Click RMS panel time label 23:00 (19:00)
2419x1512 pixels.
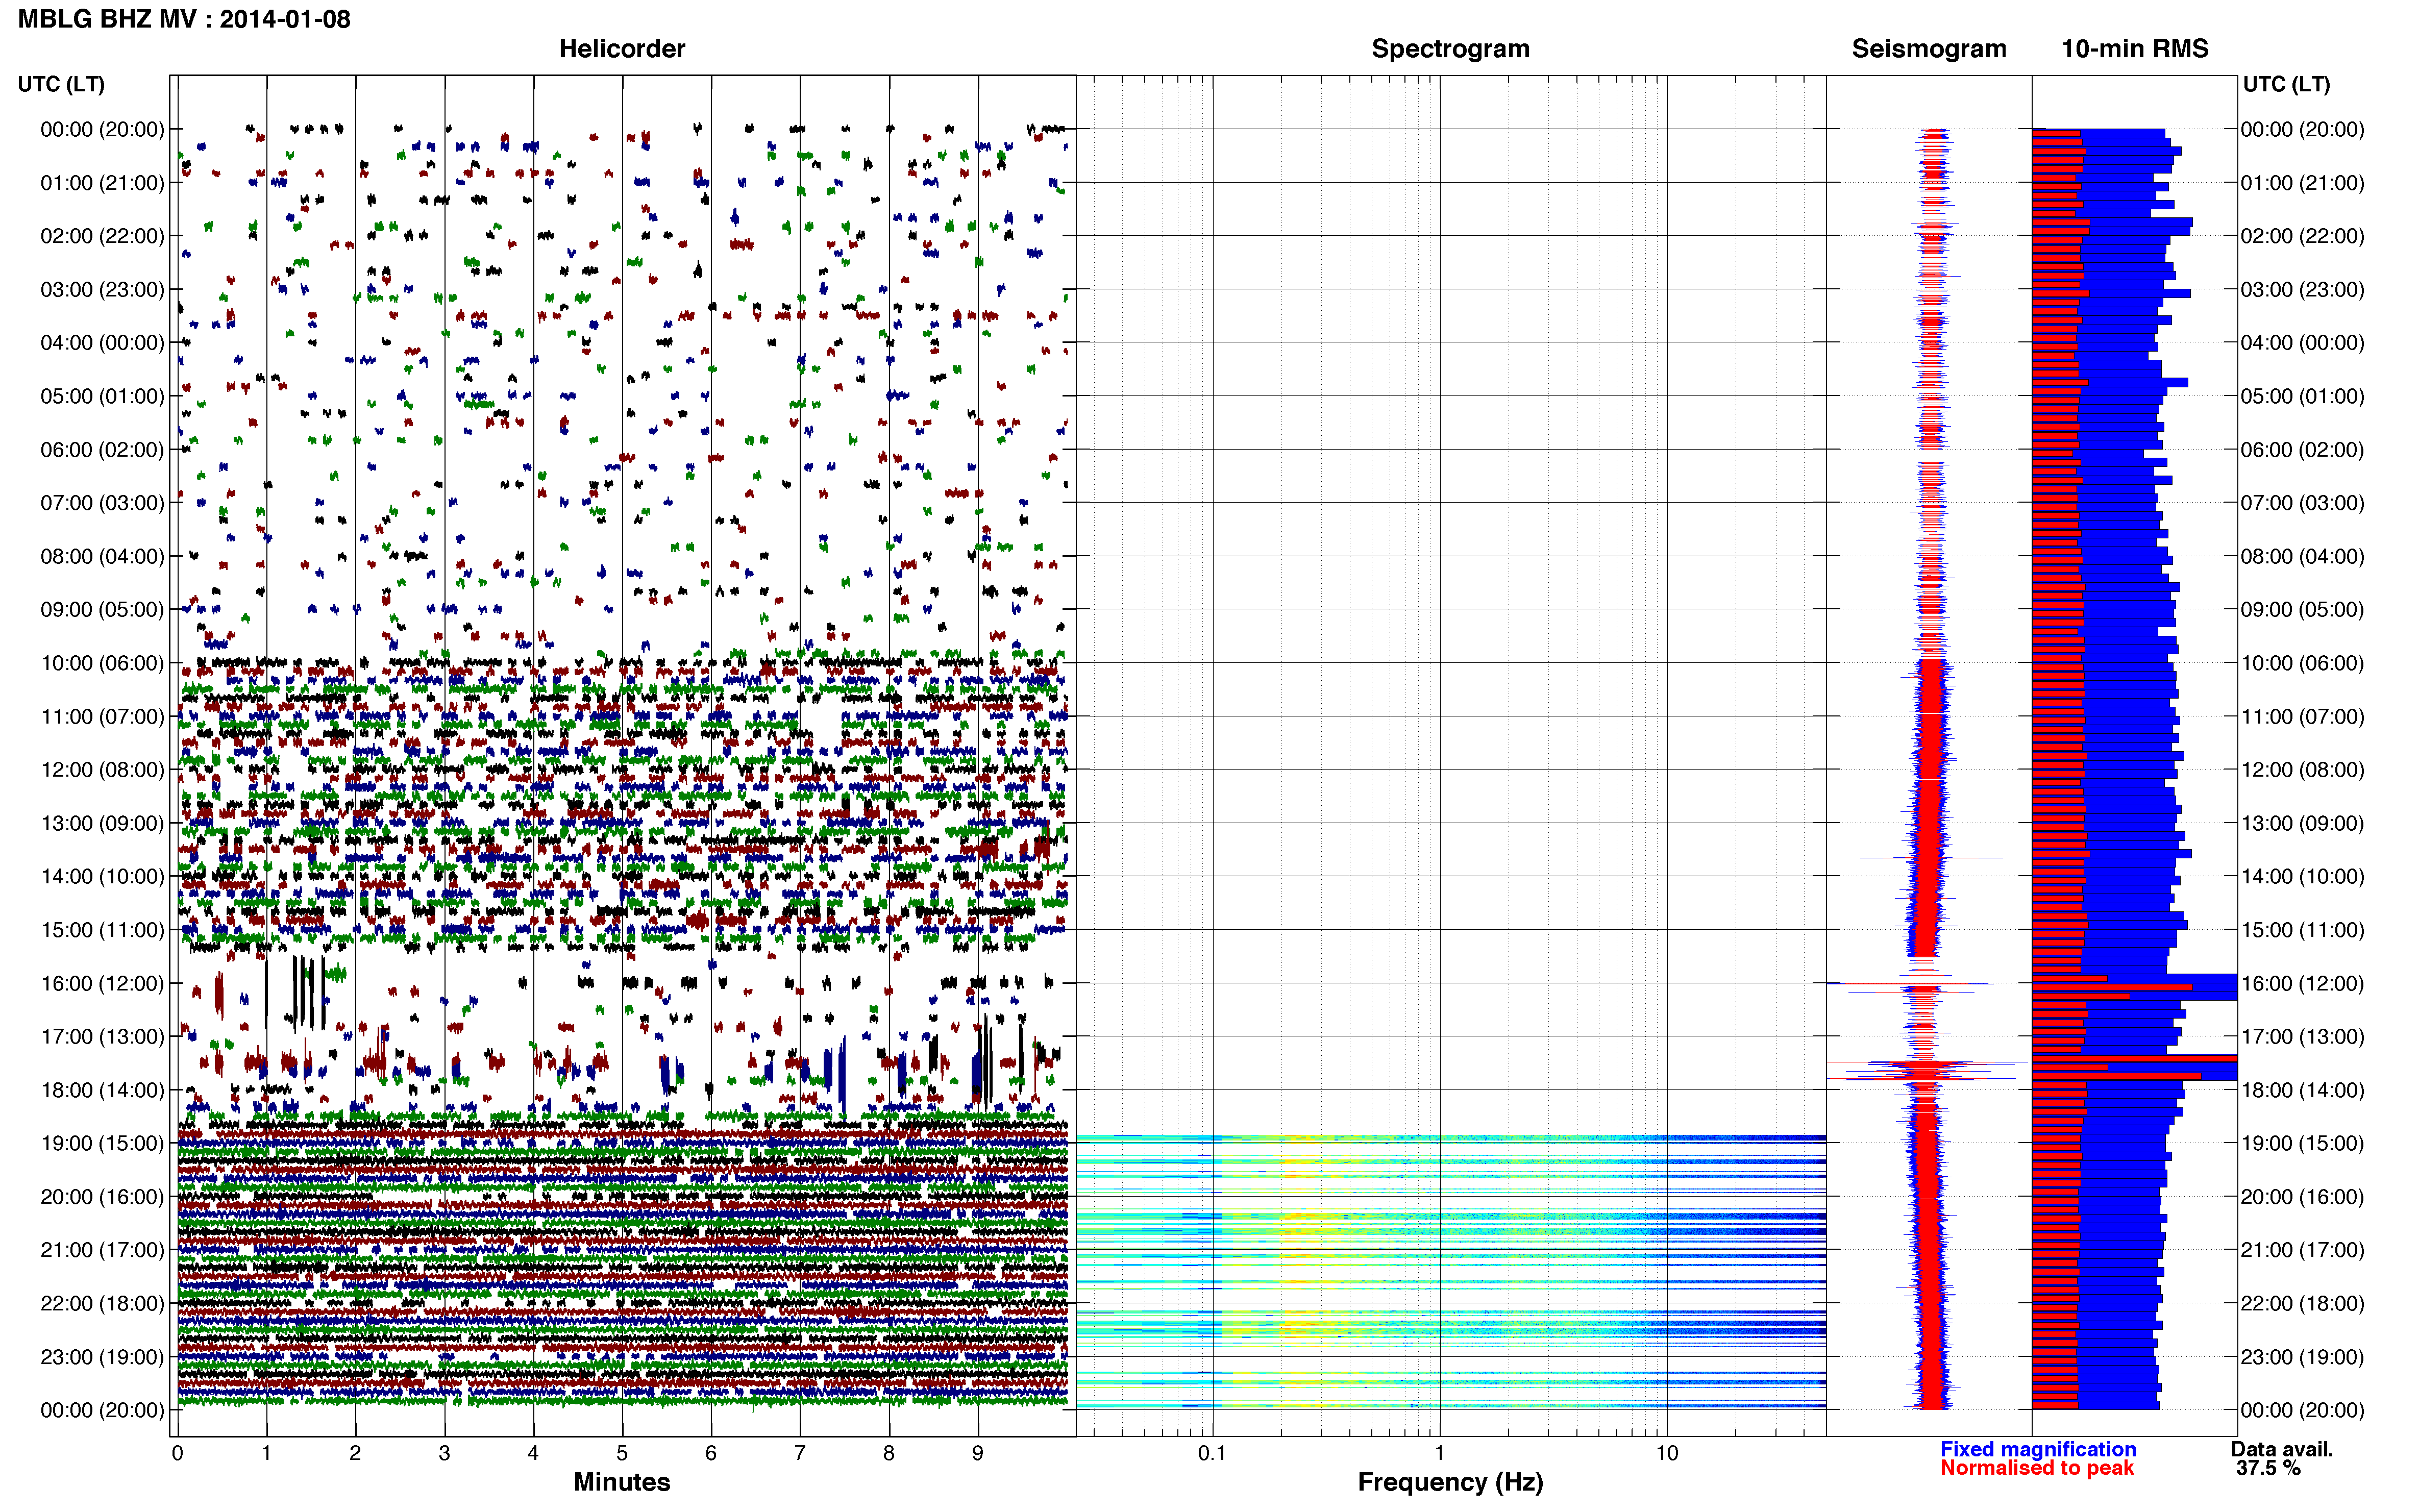(x=2302, y=1357)
